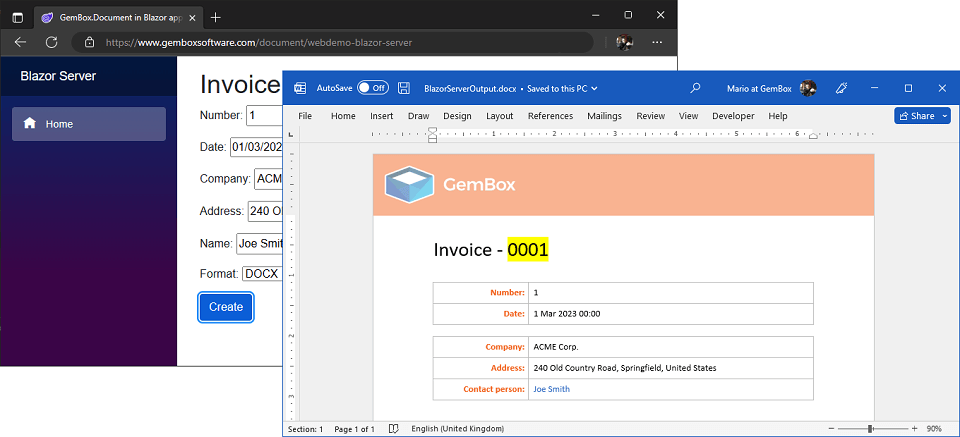Toggle the AutoSave switch
Screen dimensions: 960x437
point(372,88)
